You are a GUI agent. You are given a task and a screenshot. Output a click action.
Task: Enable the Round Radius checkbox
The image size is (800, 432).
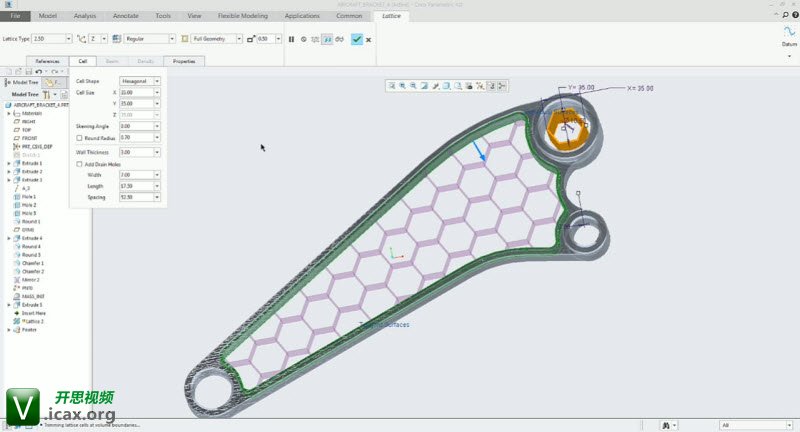80,137
